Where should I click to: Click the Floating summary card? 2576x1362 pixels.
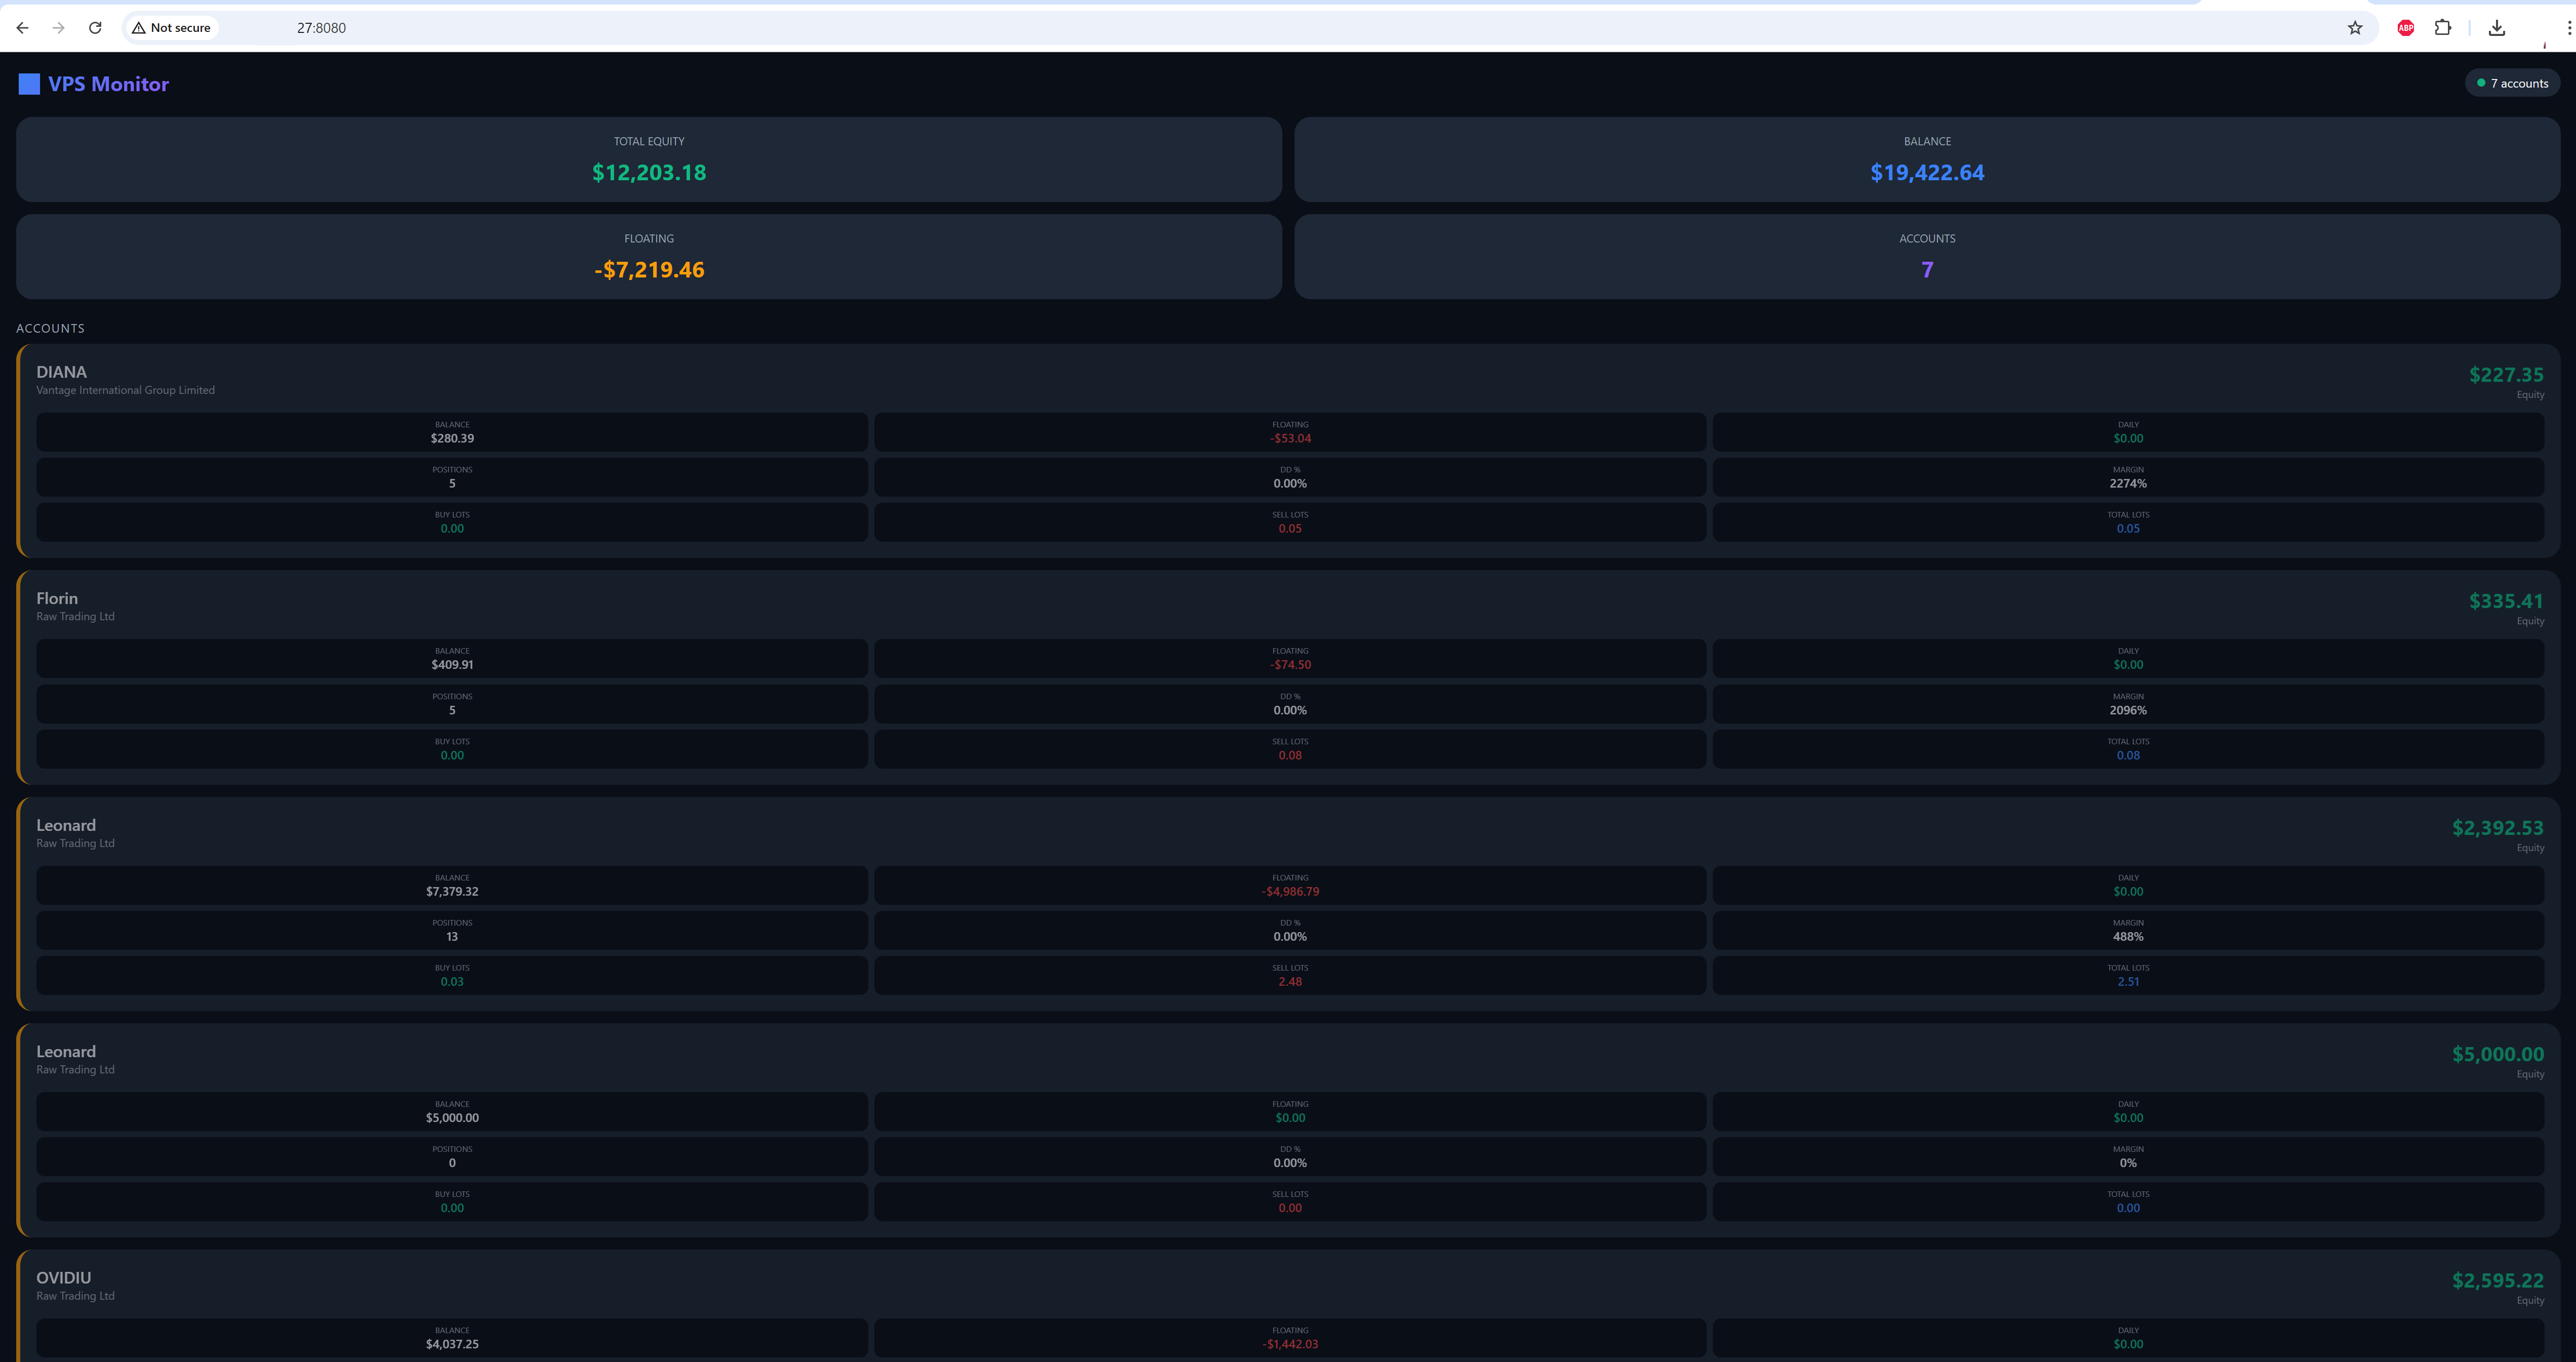click(648, 256)
